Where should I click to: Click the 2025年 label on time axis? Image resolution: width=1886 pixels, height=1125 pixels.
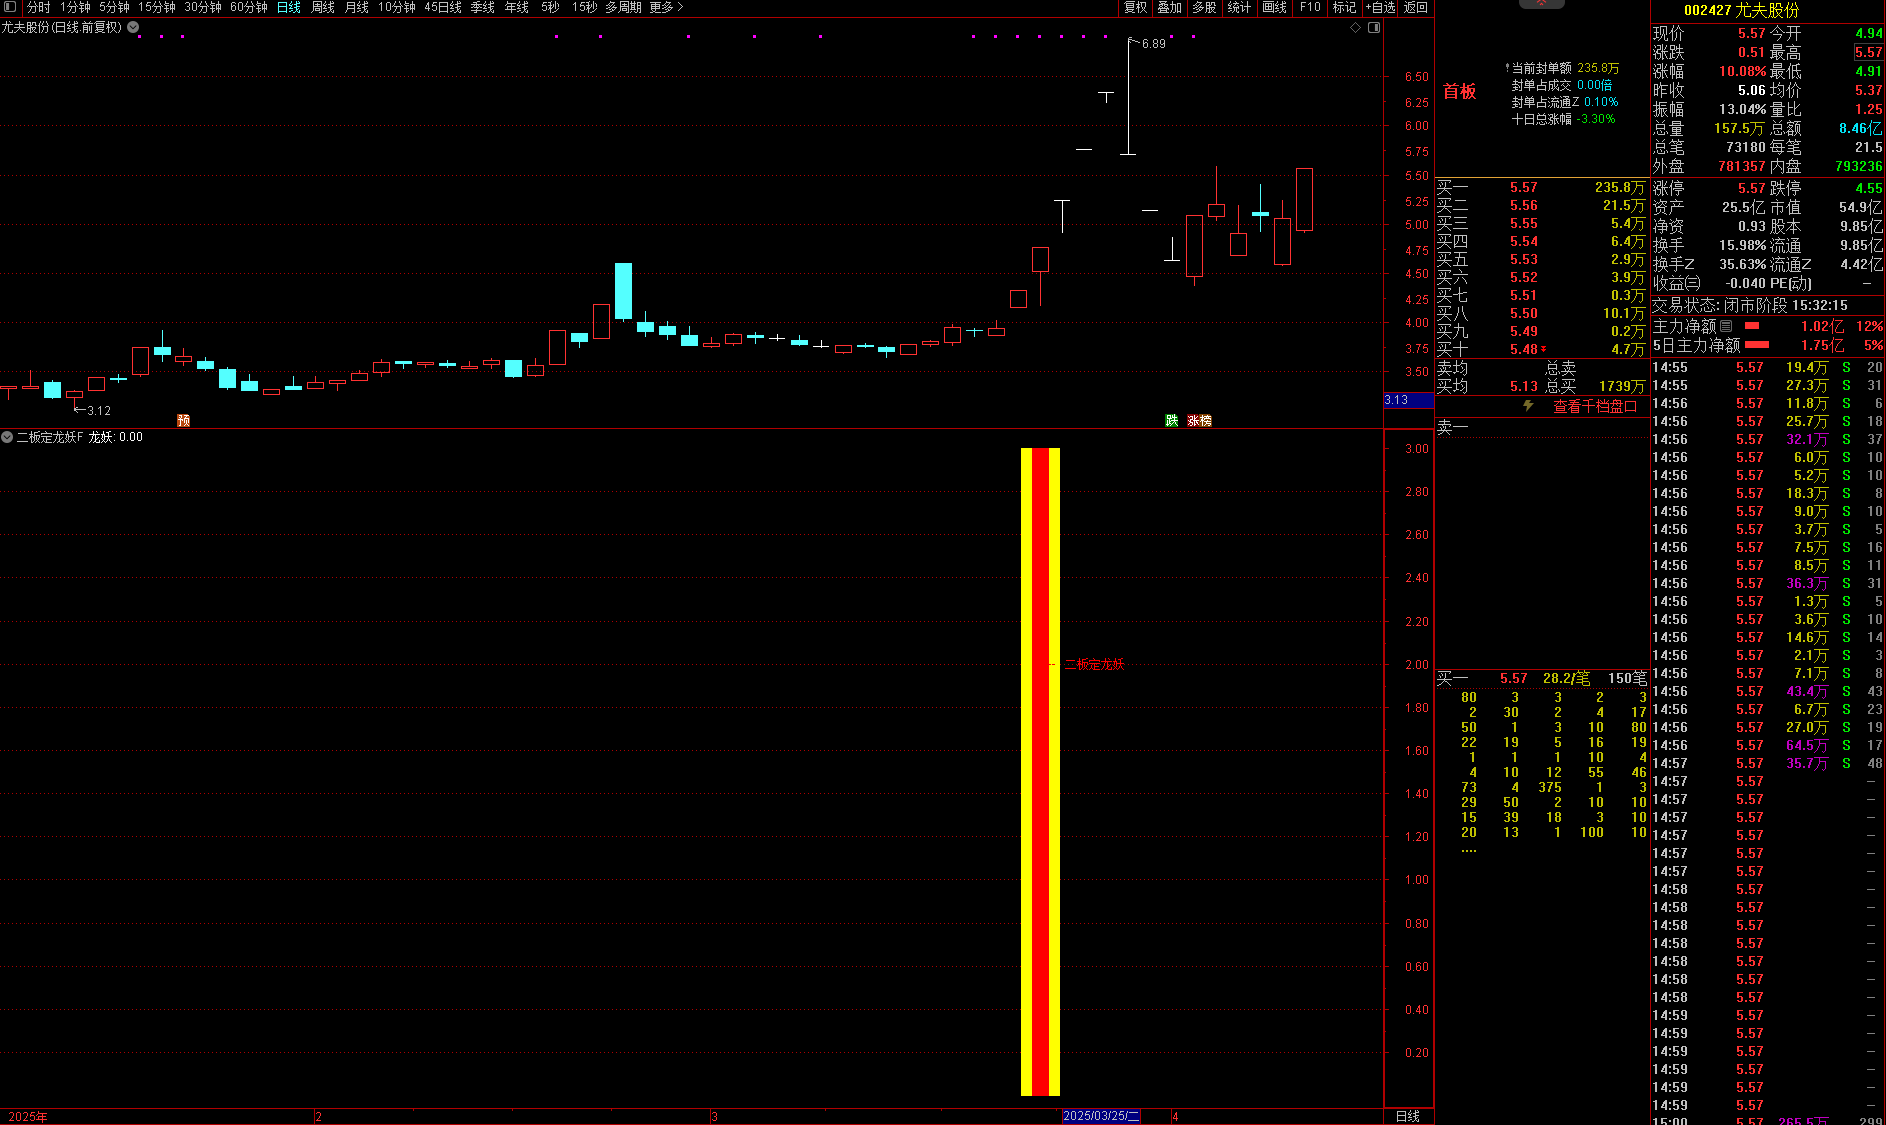(28, 1116)
